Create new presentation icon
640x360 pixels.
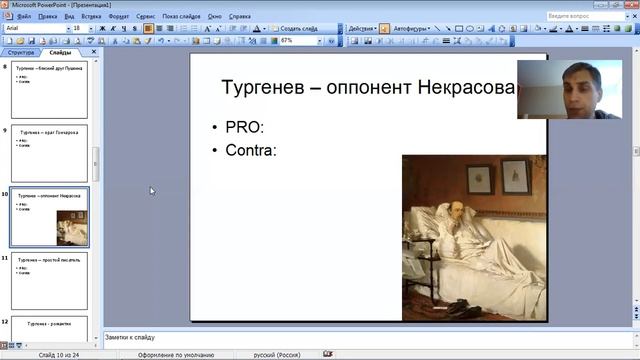point(9,41)
